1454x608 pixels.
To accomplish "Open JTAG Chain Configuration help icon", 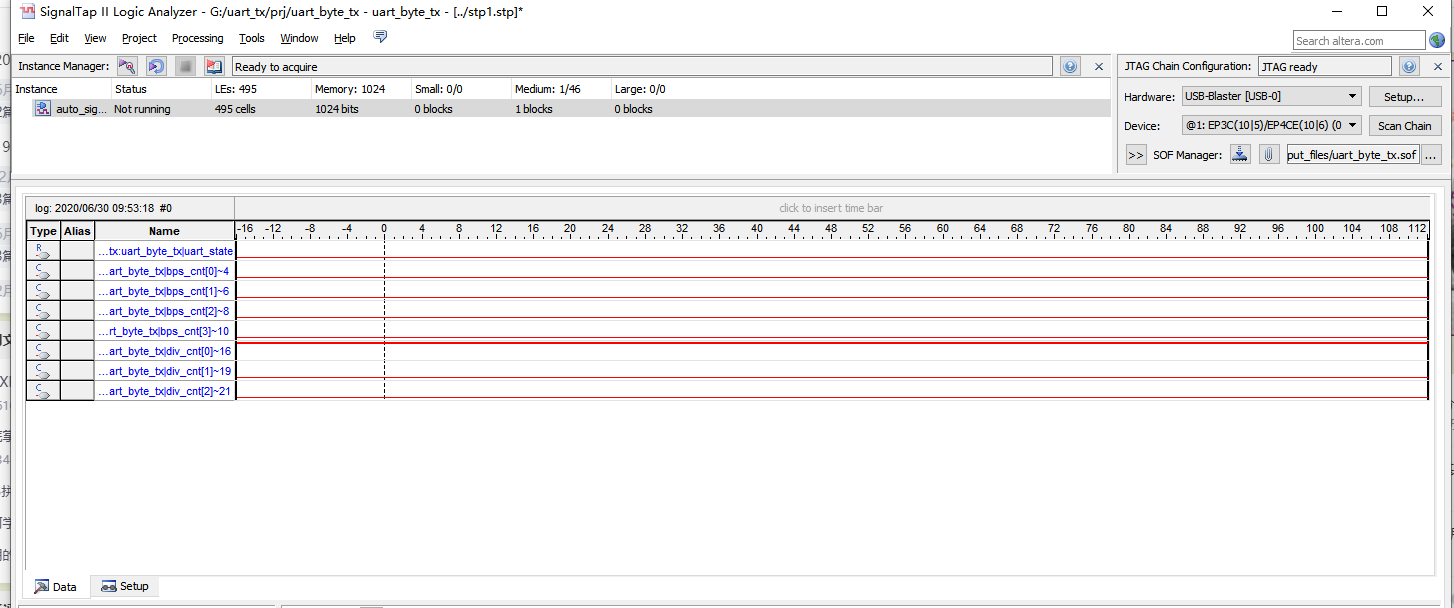I will (x=1409, y=65).
